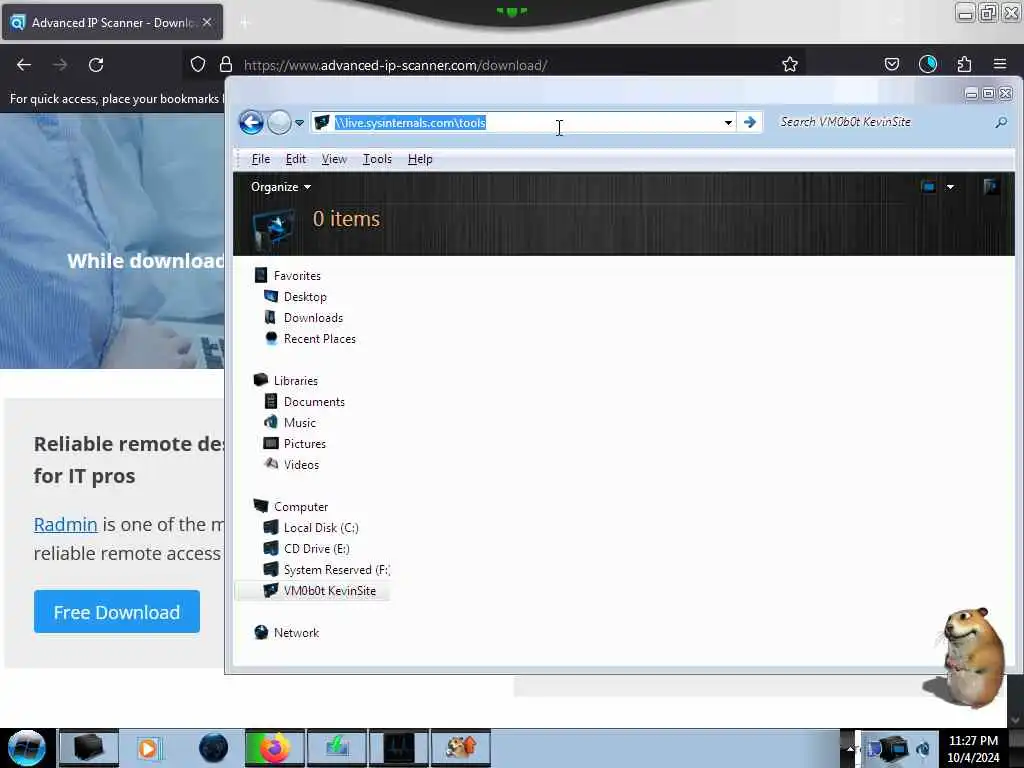The height and width of the screenshot is (768, 1024).
Task: Go back in the Explorer window
Action: point(251,122)
